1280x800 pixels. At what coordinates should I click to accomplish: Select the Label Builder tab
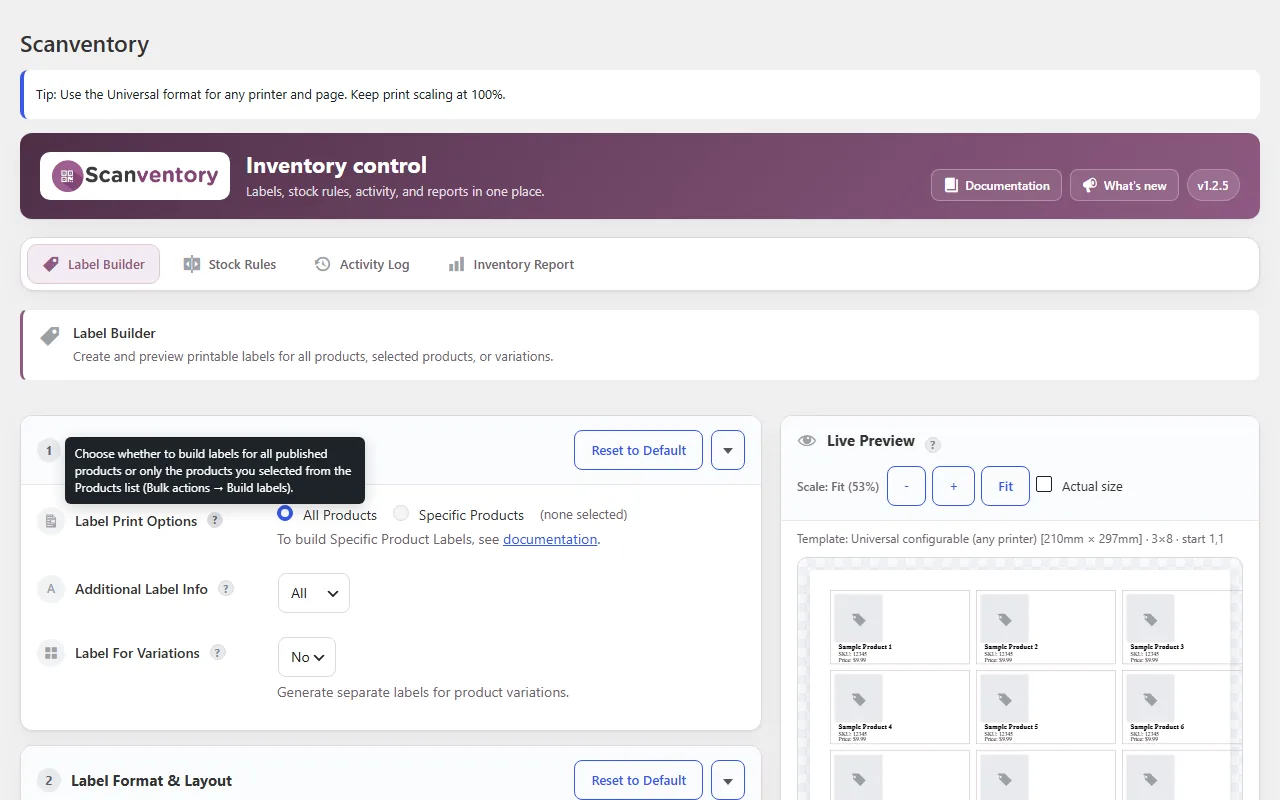coord(94,264)
